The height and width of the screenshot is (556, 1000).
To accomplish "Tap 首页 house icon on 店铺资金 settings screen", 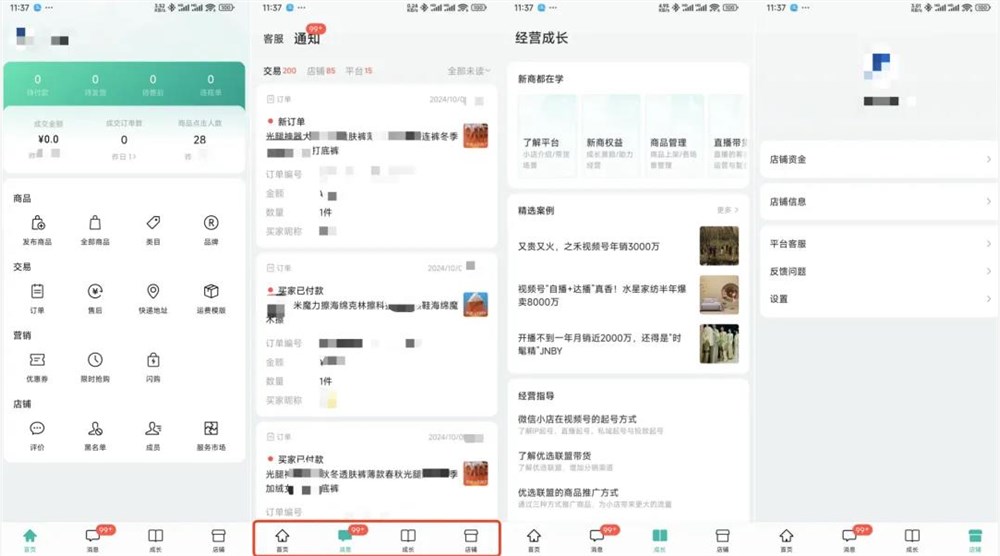I will coord(786,536).
